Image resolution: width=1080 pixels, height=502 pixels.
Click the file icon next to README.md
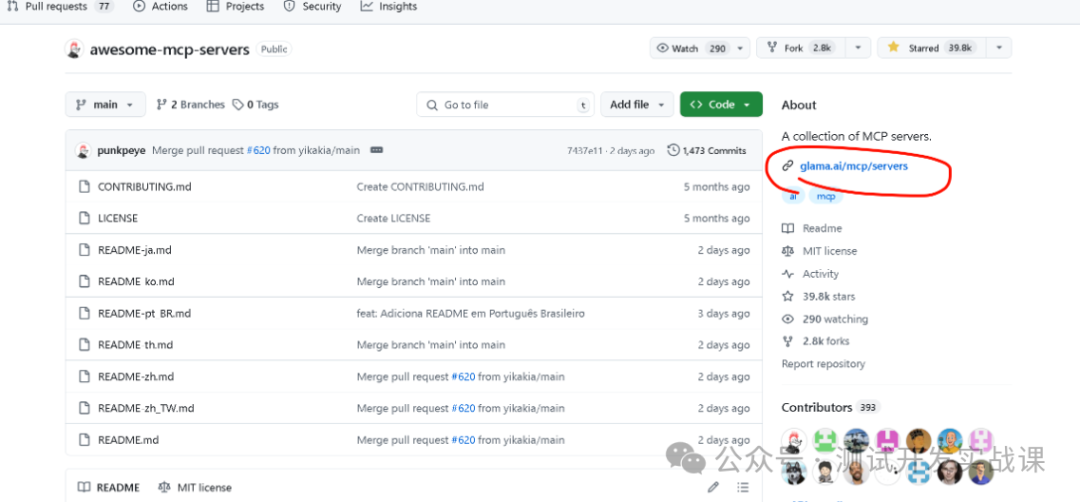84,440
